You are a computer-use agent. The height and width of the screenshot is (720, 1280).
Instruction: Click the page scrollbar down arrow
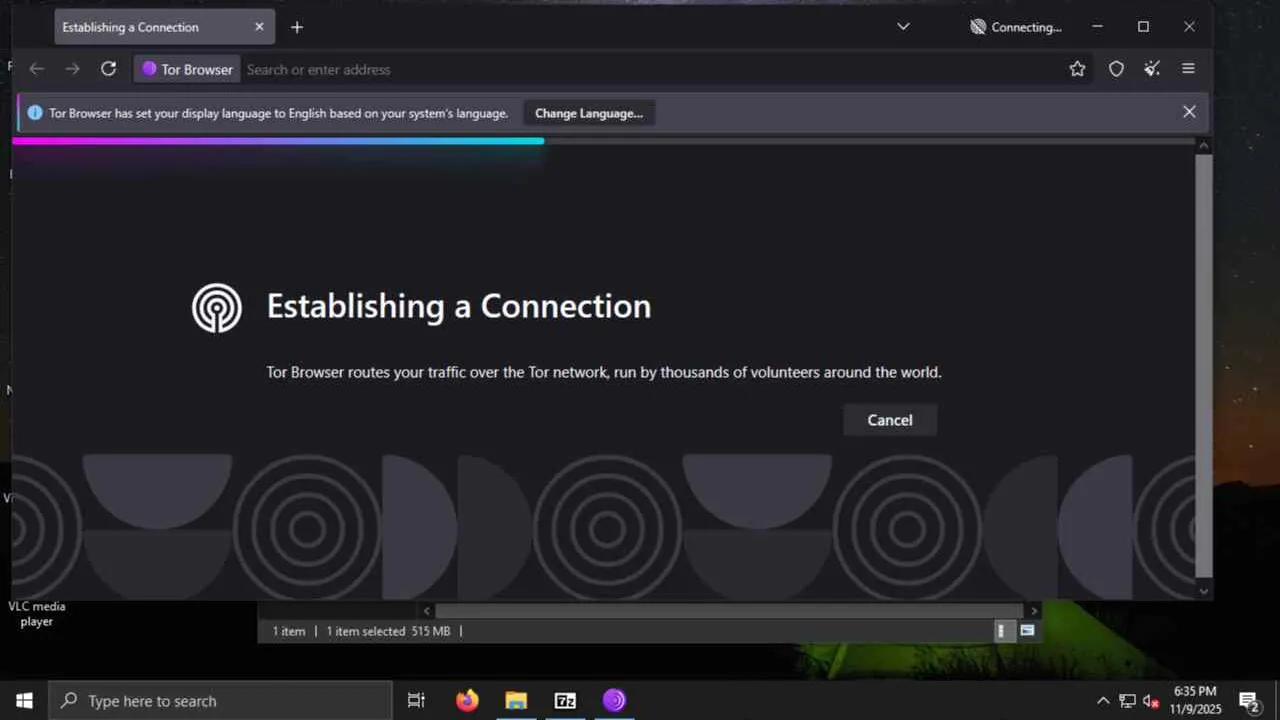click(x=1204, y=591)
